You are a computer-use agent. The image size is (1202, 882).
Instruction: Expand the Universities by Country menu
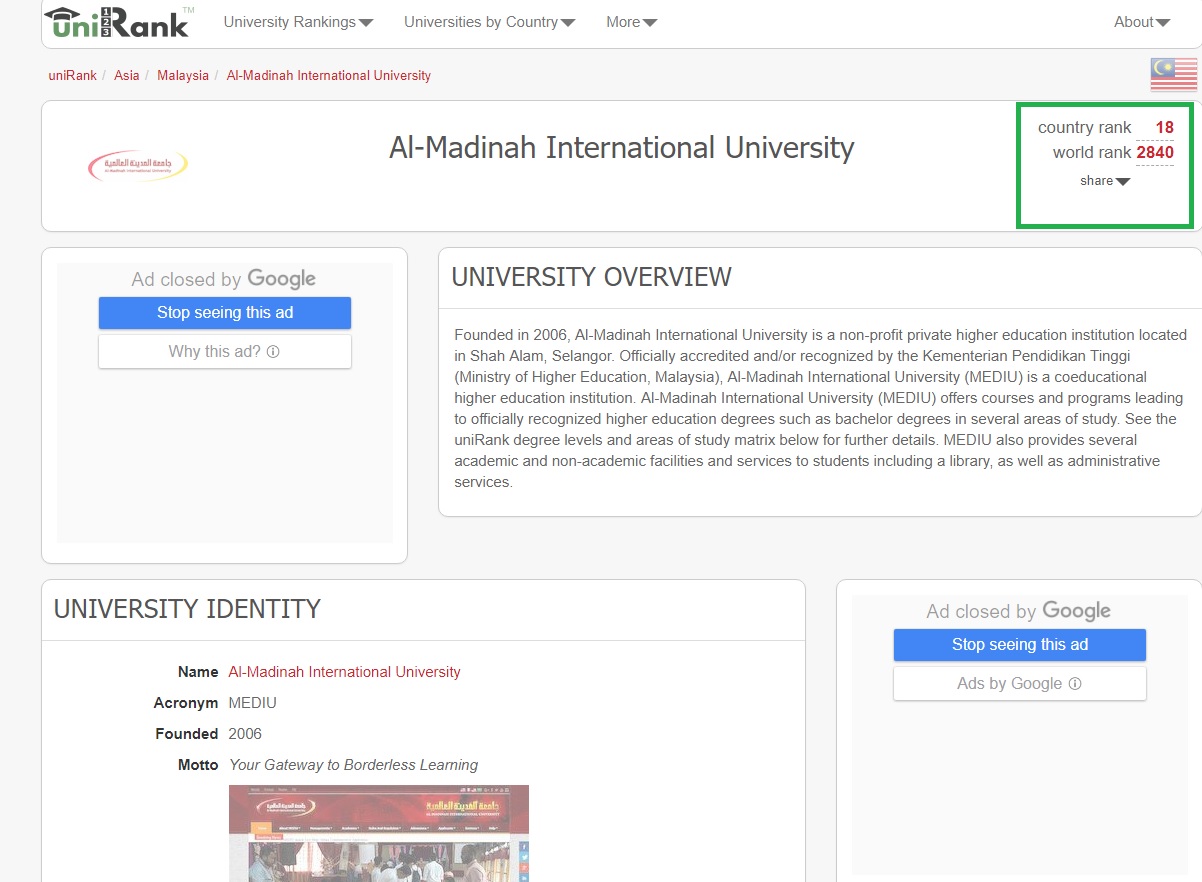pos(489,22)
